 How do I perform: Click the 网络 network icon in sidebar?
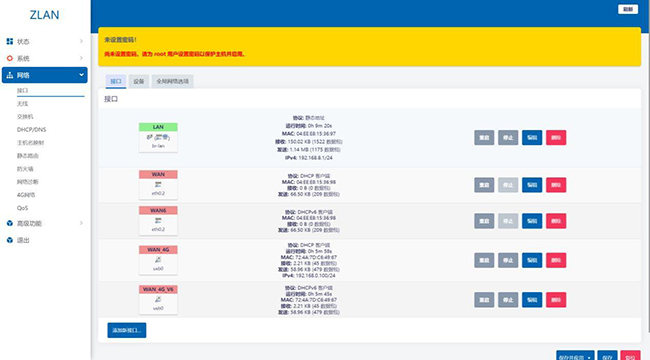point(10,75)
